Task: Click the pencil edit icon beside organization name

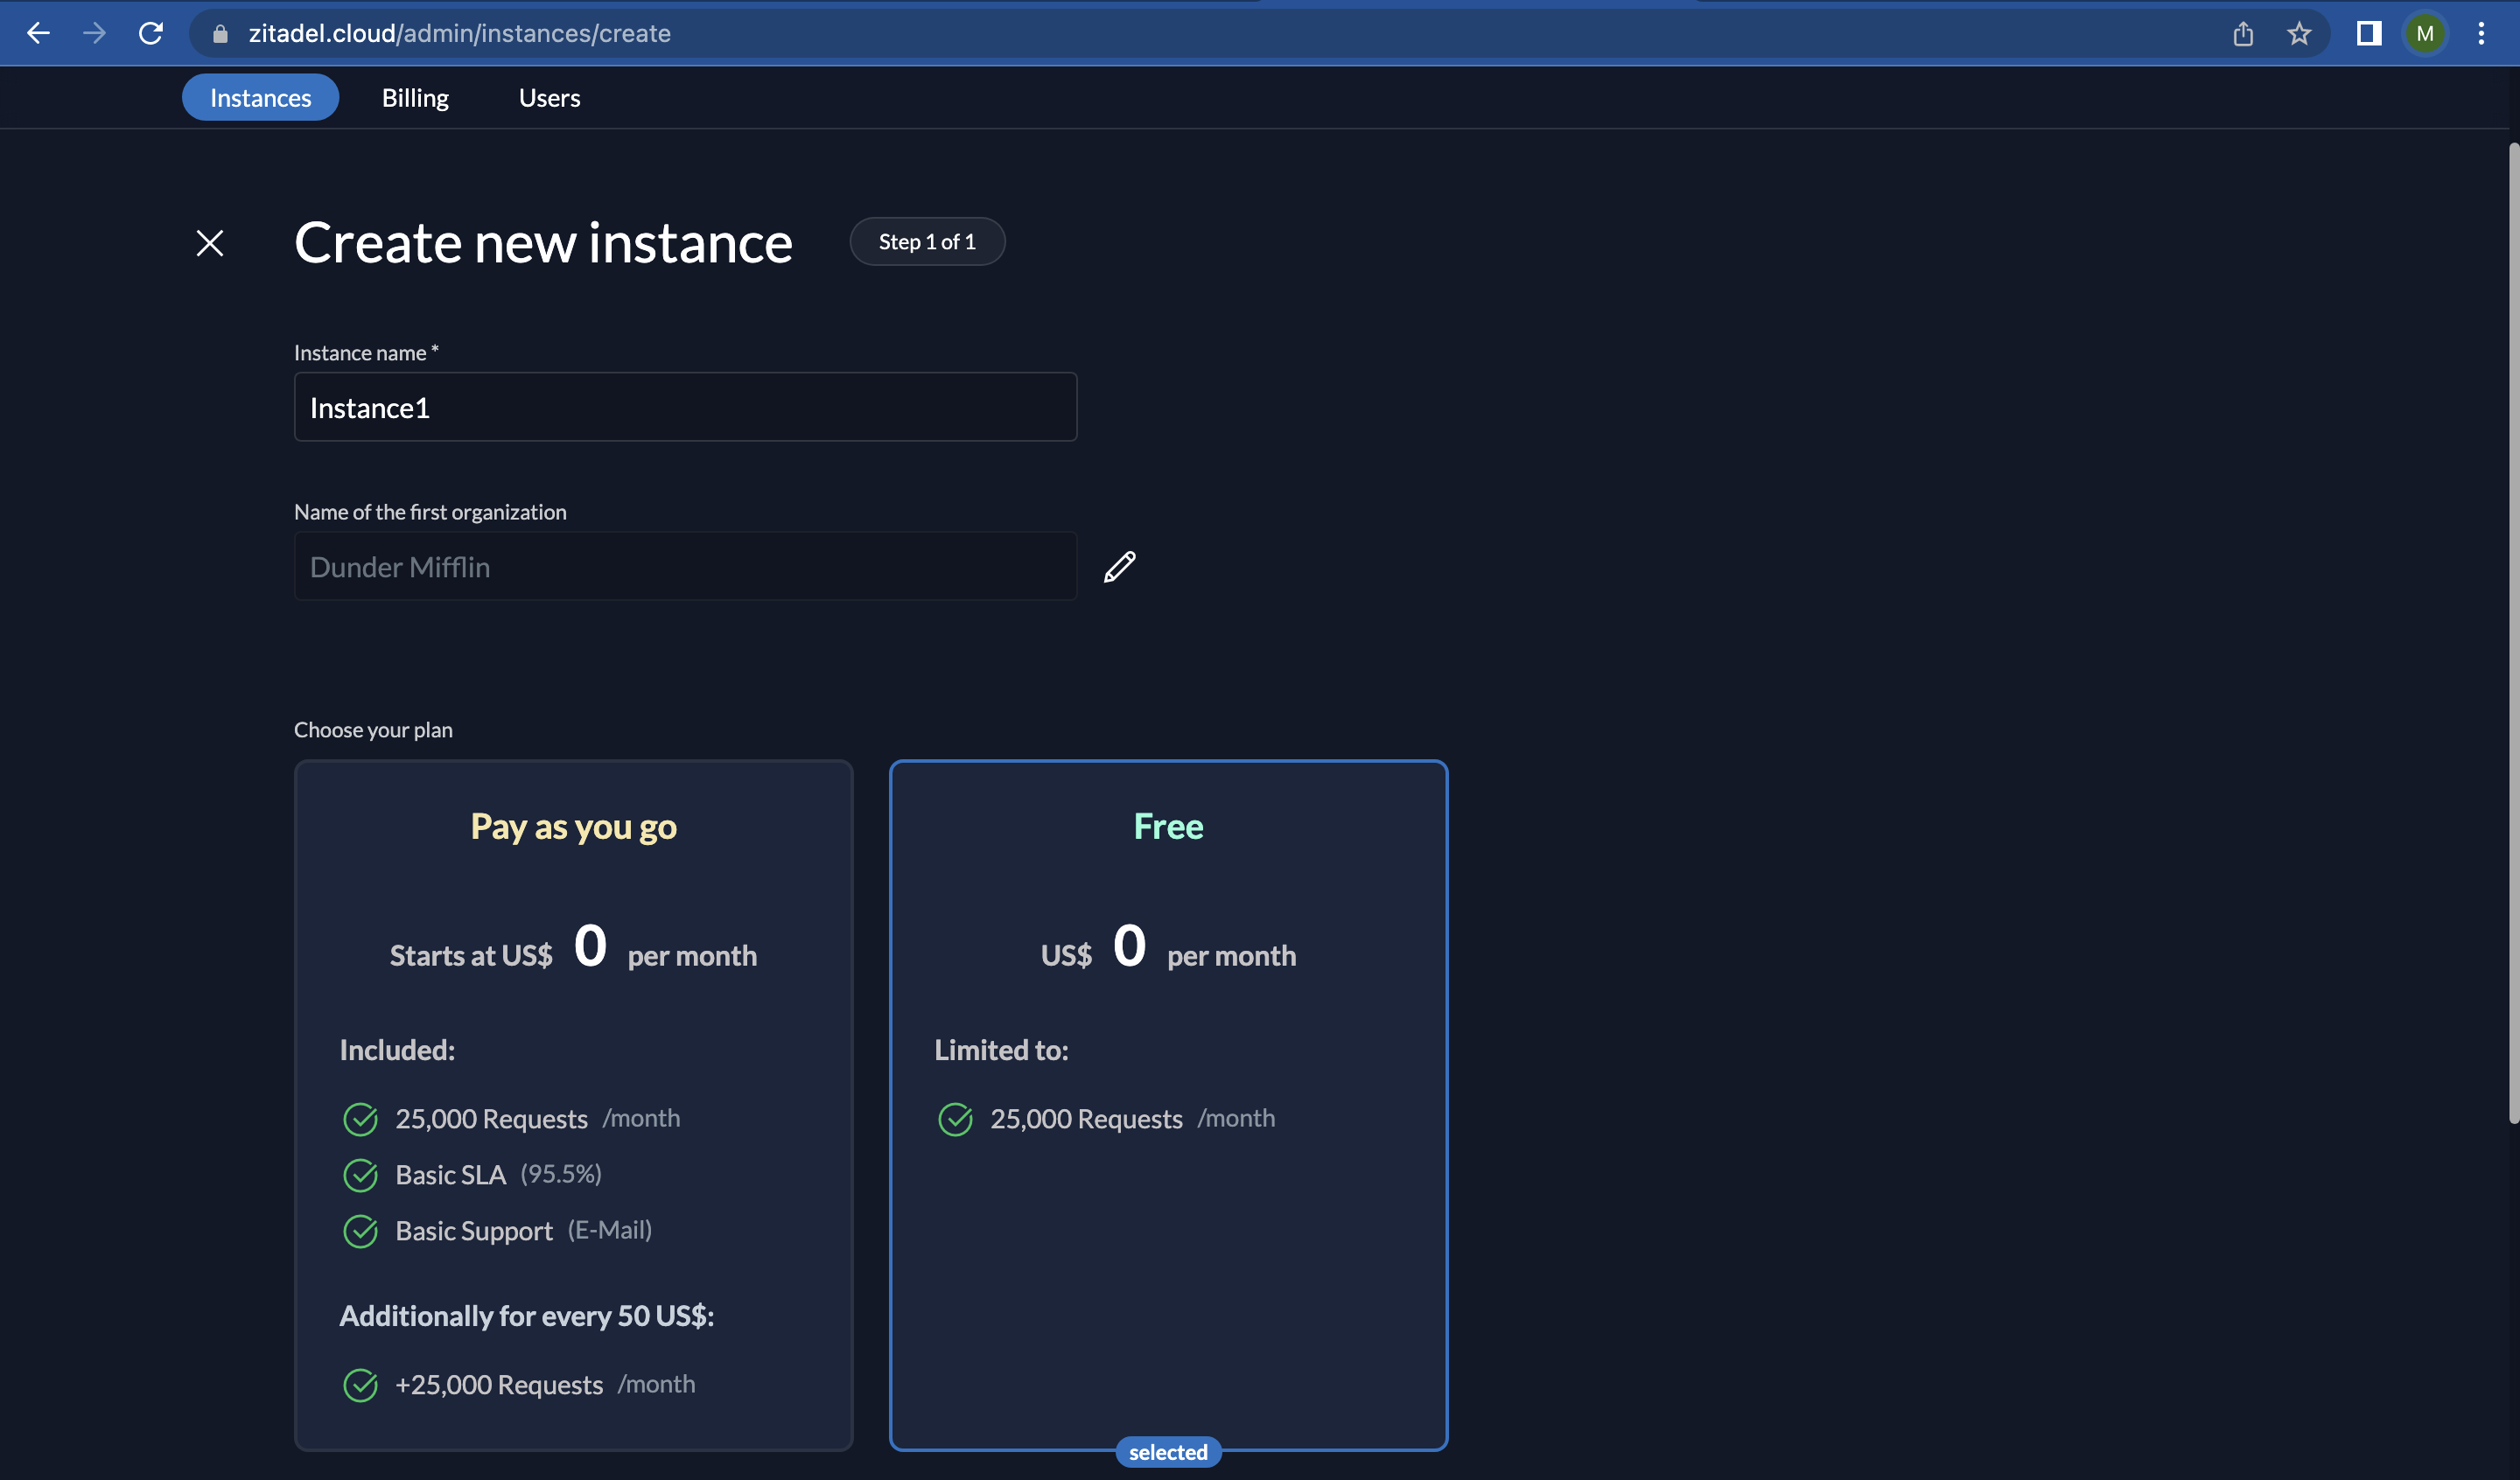Action: pyautogui.click(x=1119, y=567)
